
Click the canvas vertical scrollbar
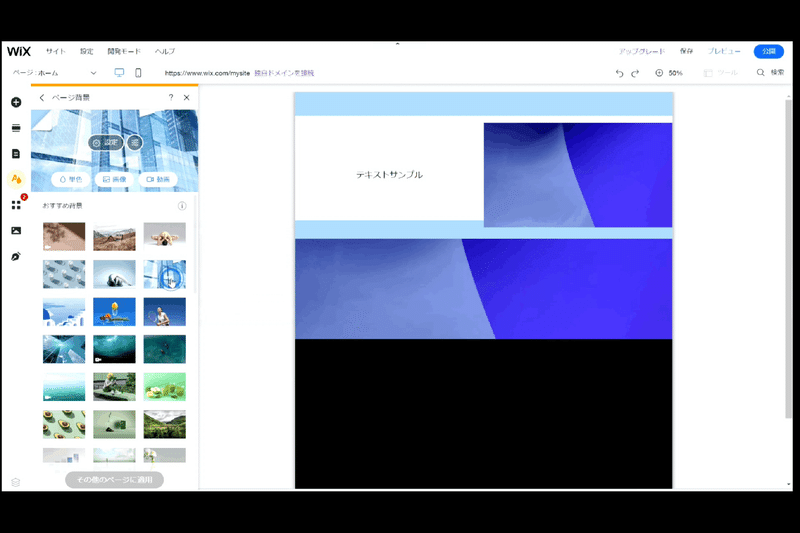coord(788,259)
